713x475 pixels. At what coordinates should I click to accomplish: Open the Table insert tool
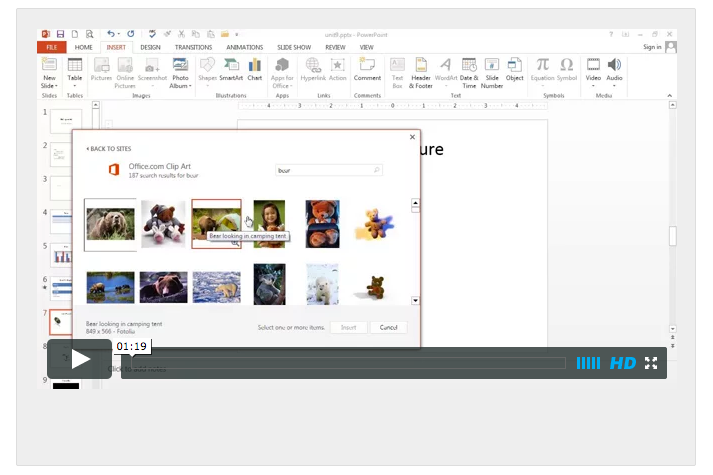(x=75, y=65)
